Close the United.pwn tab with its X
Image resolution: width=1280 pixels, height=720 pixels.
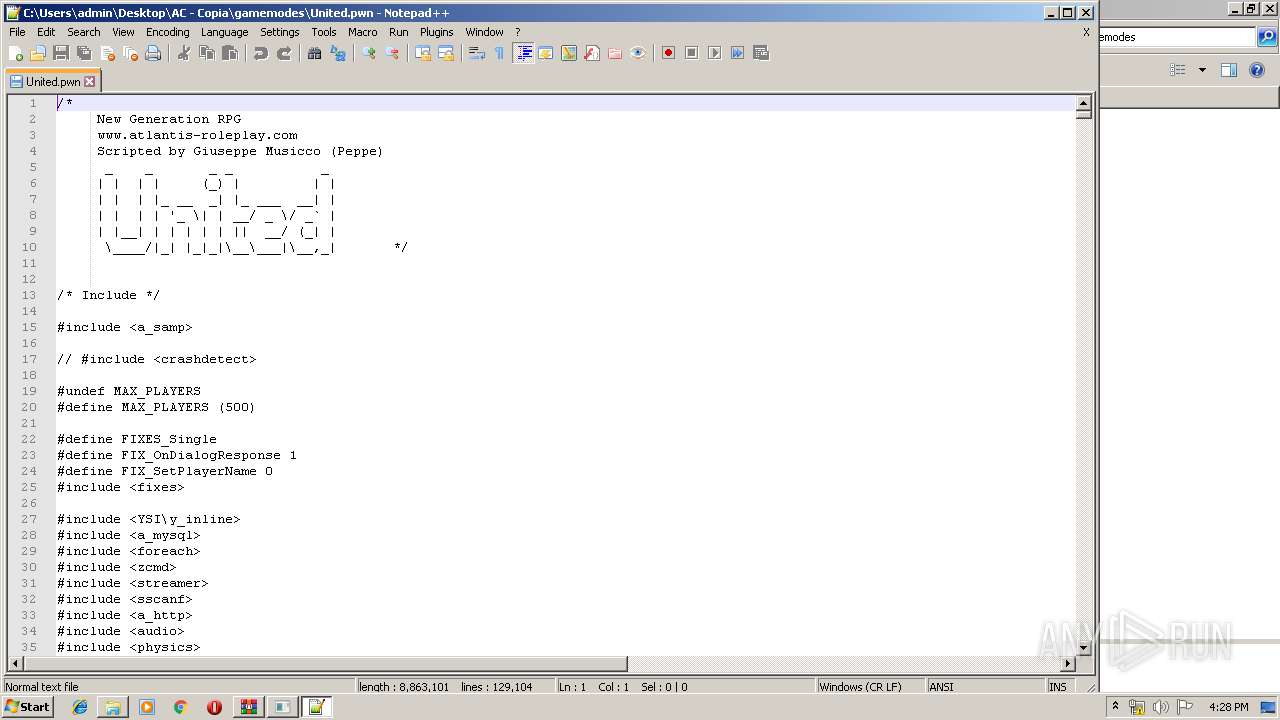[x=90, y=82]
